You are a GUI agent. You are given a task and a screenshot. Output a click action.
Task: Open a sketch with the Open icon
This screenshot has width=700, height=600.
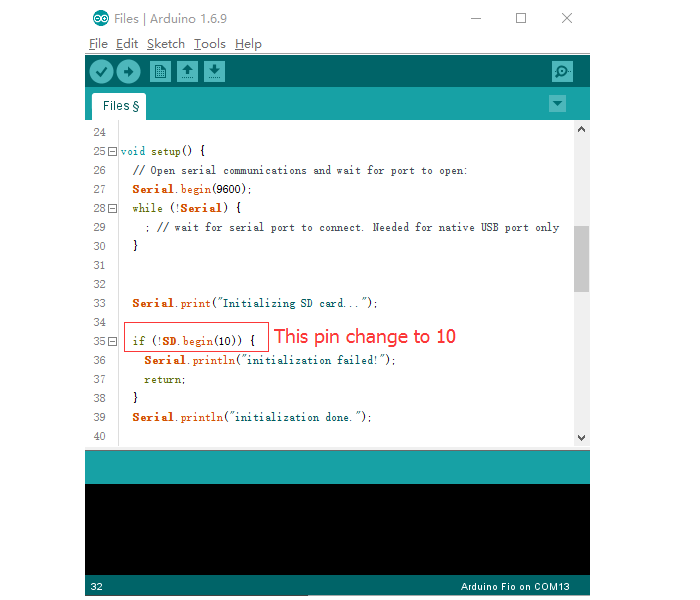point(188,71)
